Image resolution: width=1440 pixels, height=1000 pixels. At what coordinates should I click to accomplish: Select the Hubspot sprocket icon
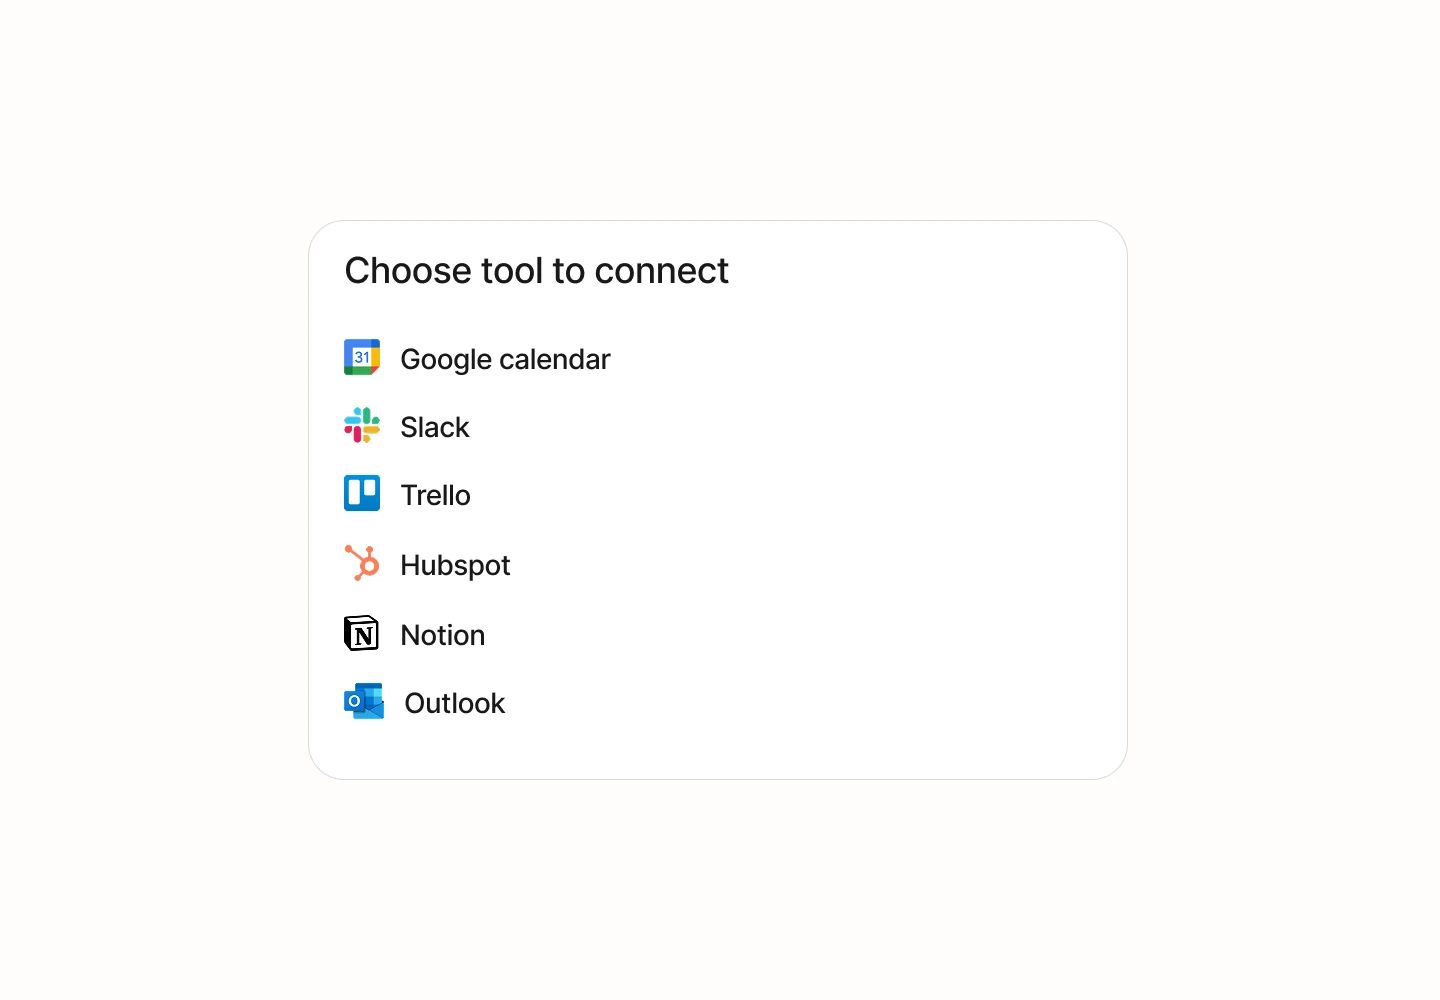(x=362, y=563)
